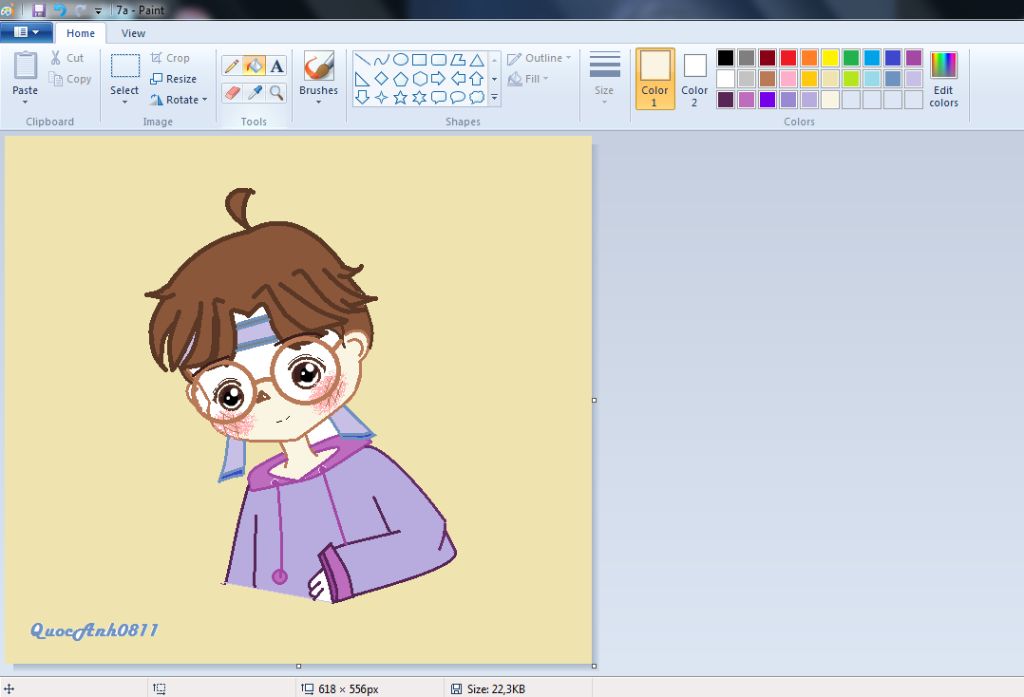Choose the Six-point star shape
The height and width of the screenshot is (697, 1024).
[x=419, y=97]
